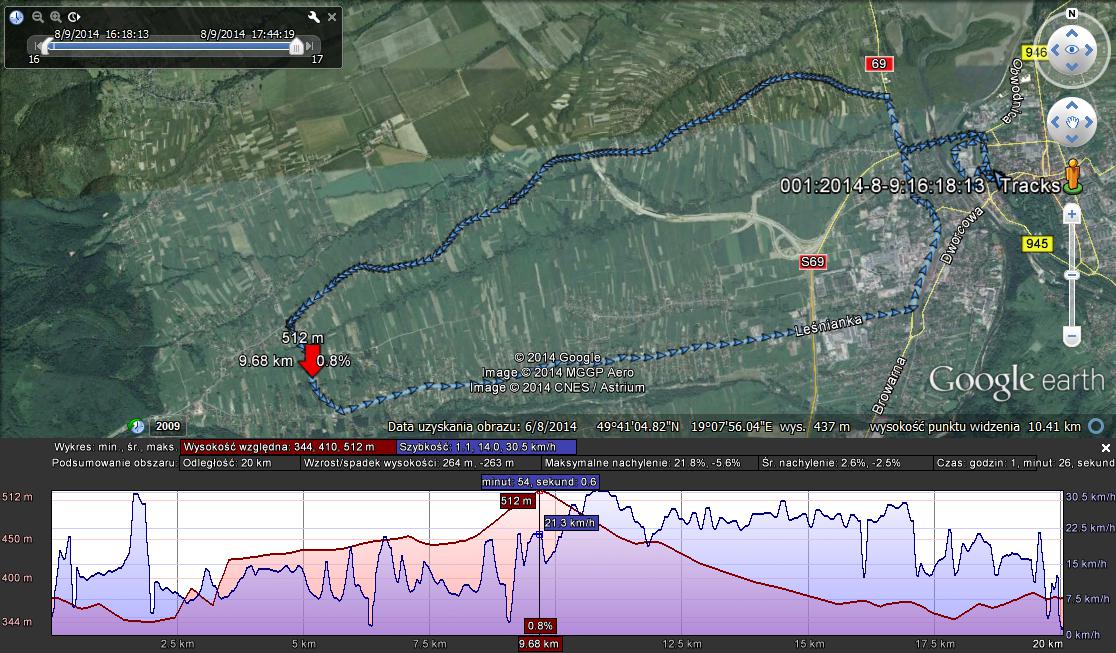Reset north by clicking the N compass marker

click(x=1071, y=14)
